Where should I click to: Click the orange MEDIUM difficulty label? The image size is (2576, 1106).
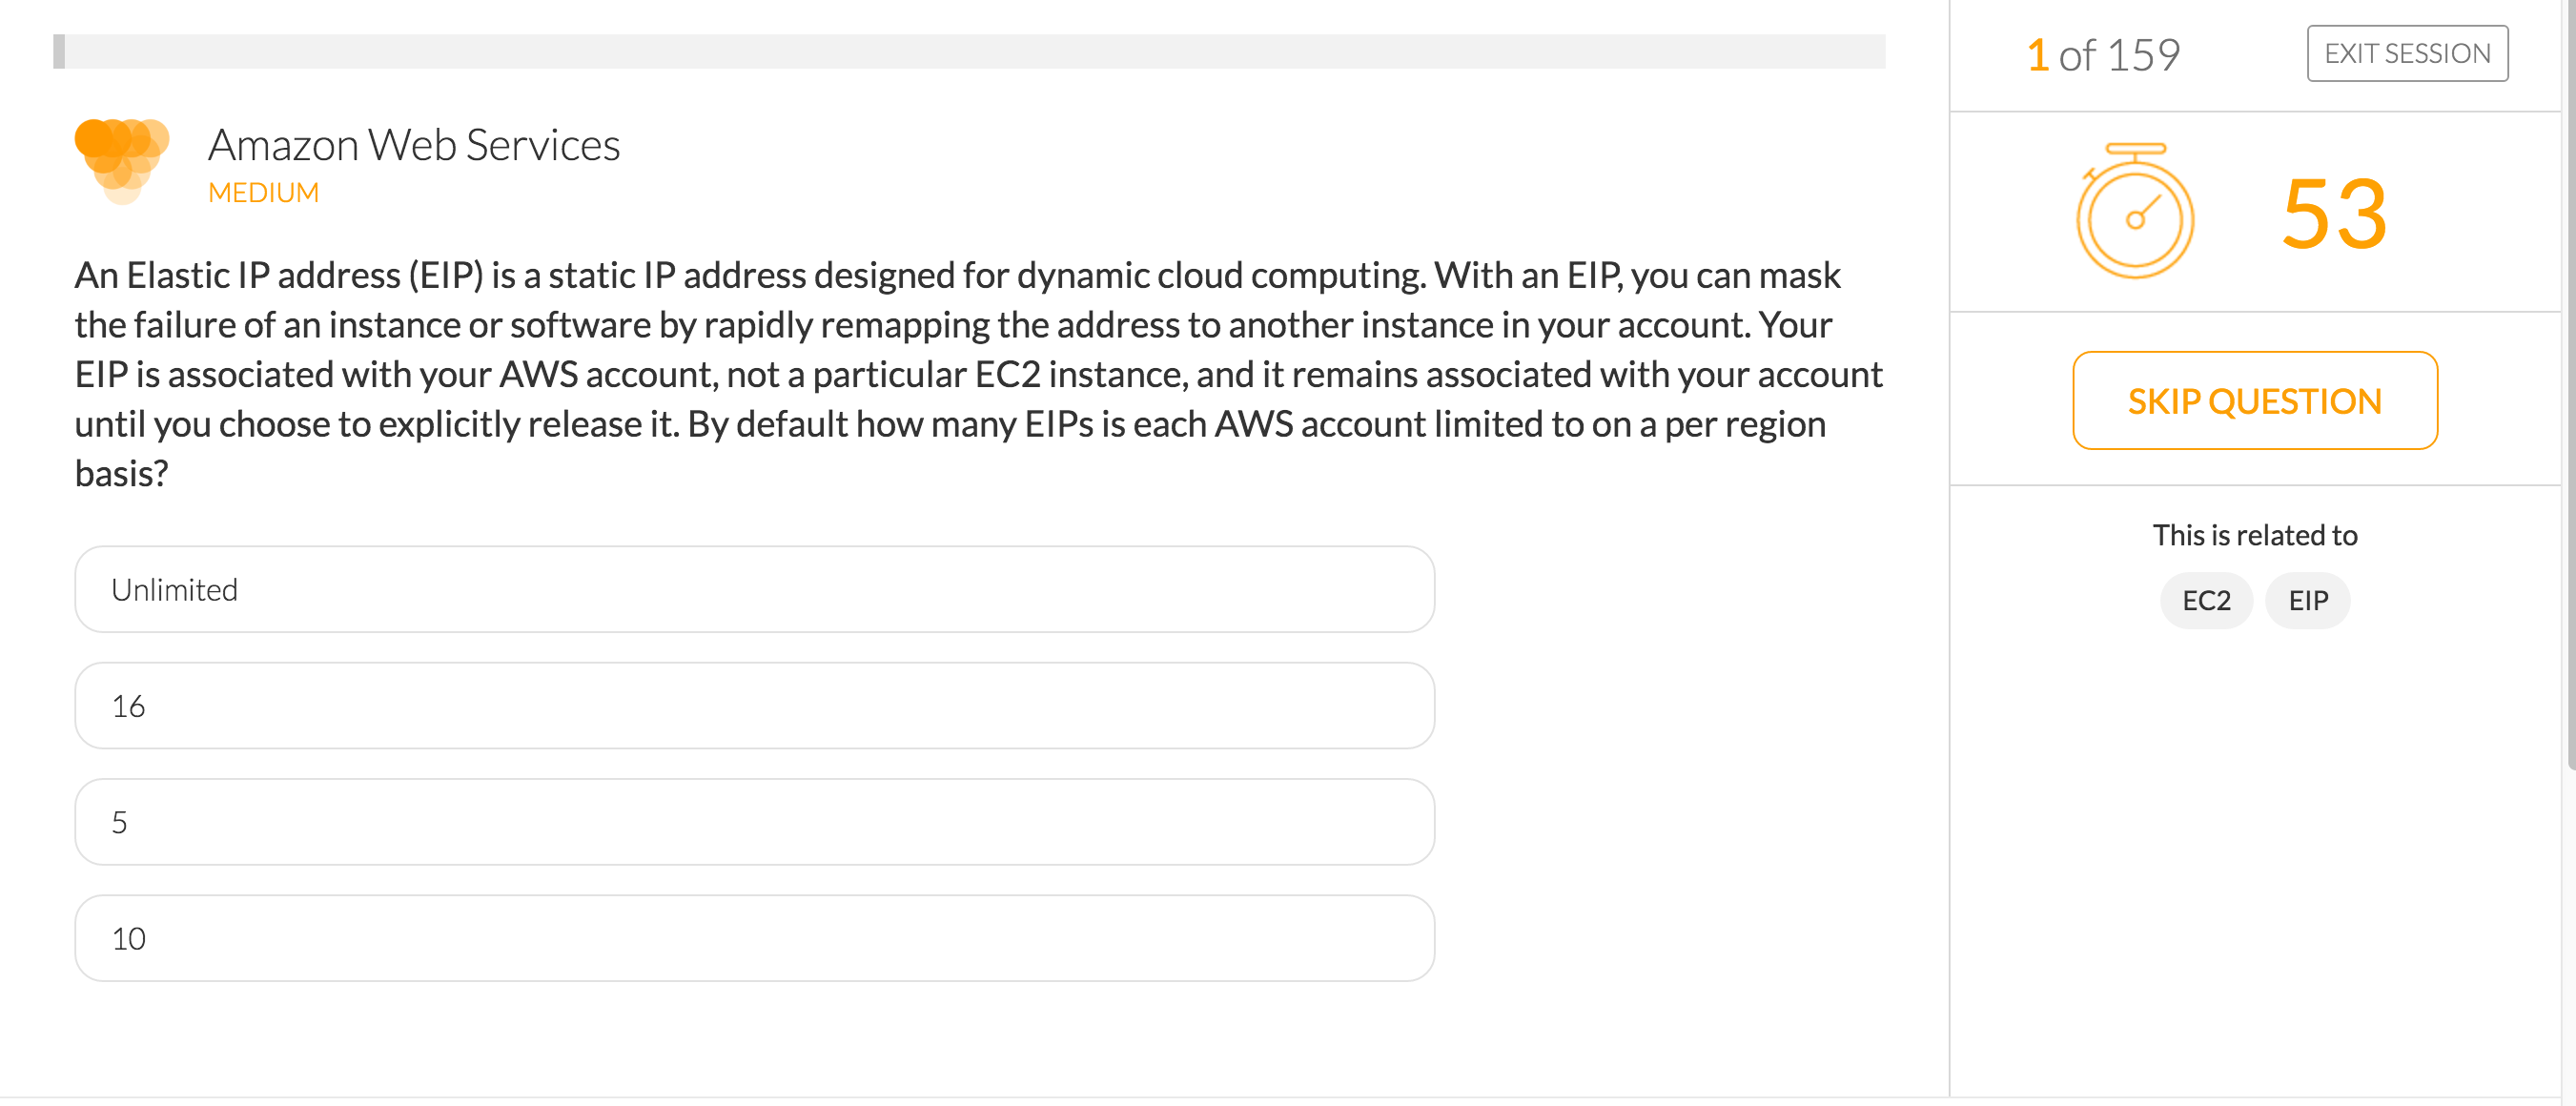tap(263, 192)
